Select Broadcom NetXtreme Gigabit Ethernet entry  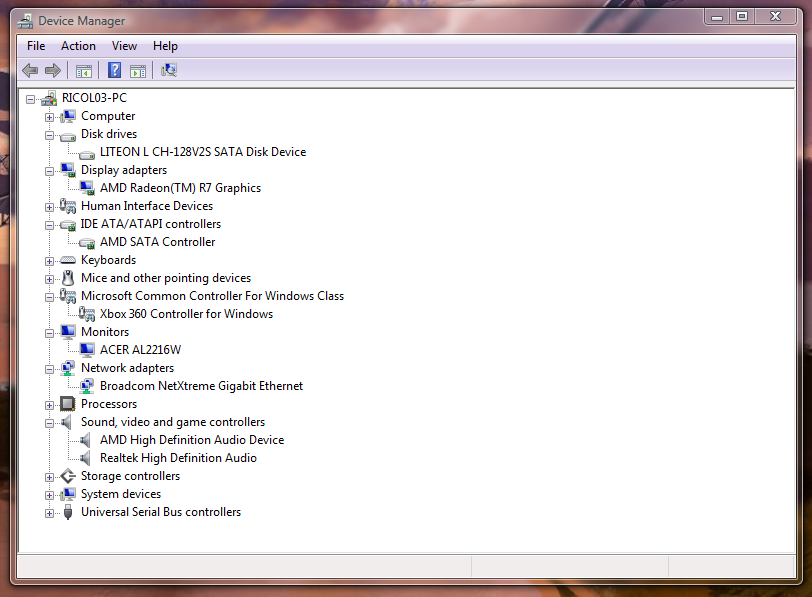coord(201,386)
